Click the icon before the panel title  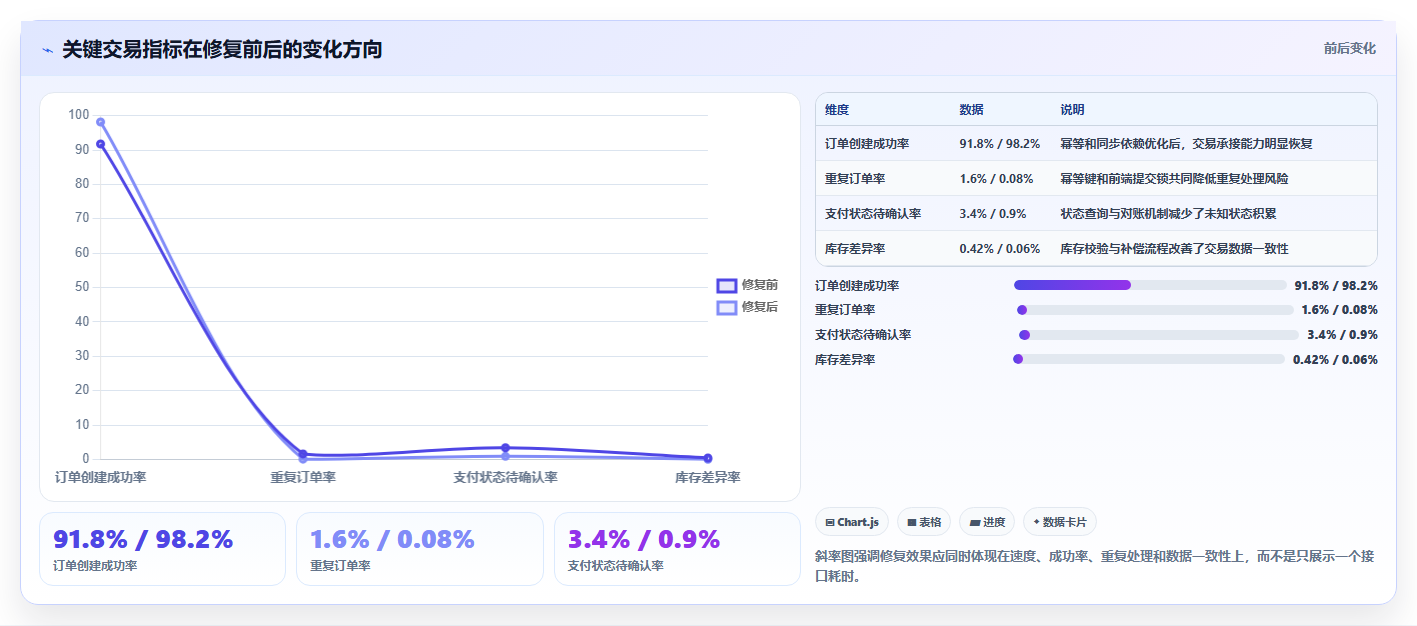[x=47, y=50]
